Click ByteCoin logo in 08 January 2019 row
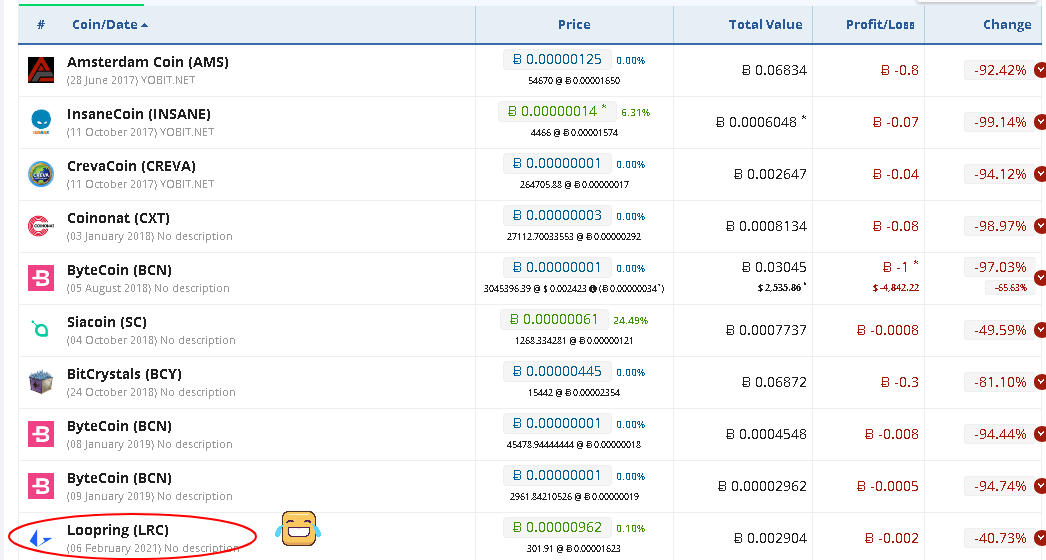 41,435
